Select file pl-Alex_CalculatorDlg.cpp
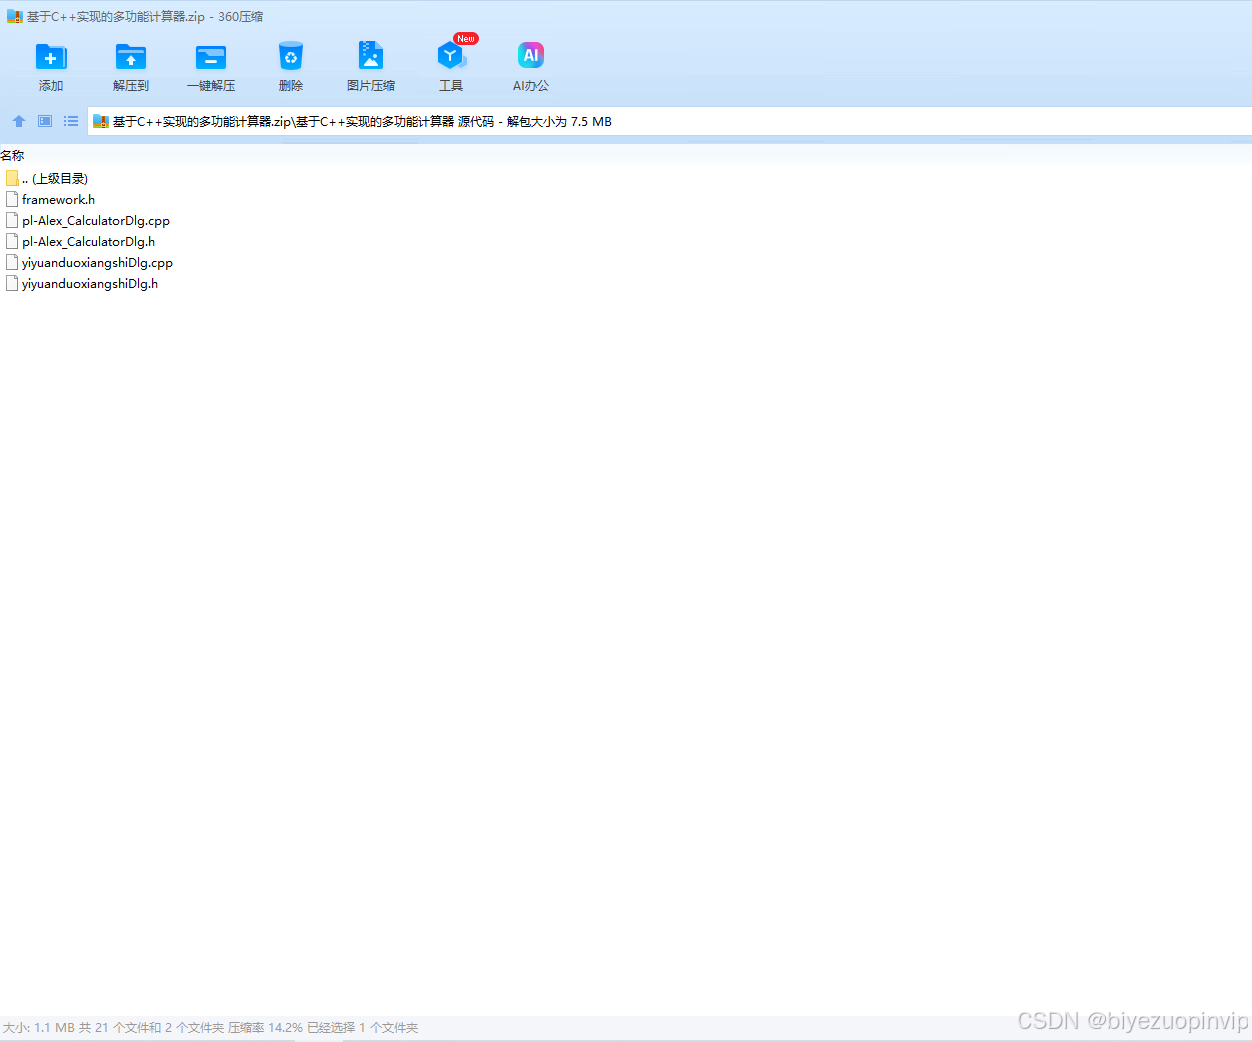The height and width of the screenshot is (1042, 1252). 88,220
